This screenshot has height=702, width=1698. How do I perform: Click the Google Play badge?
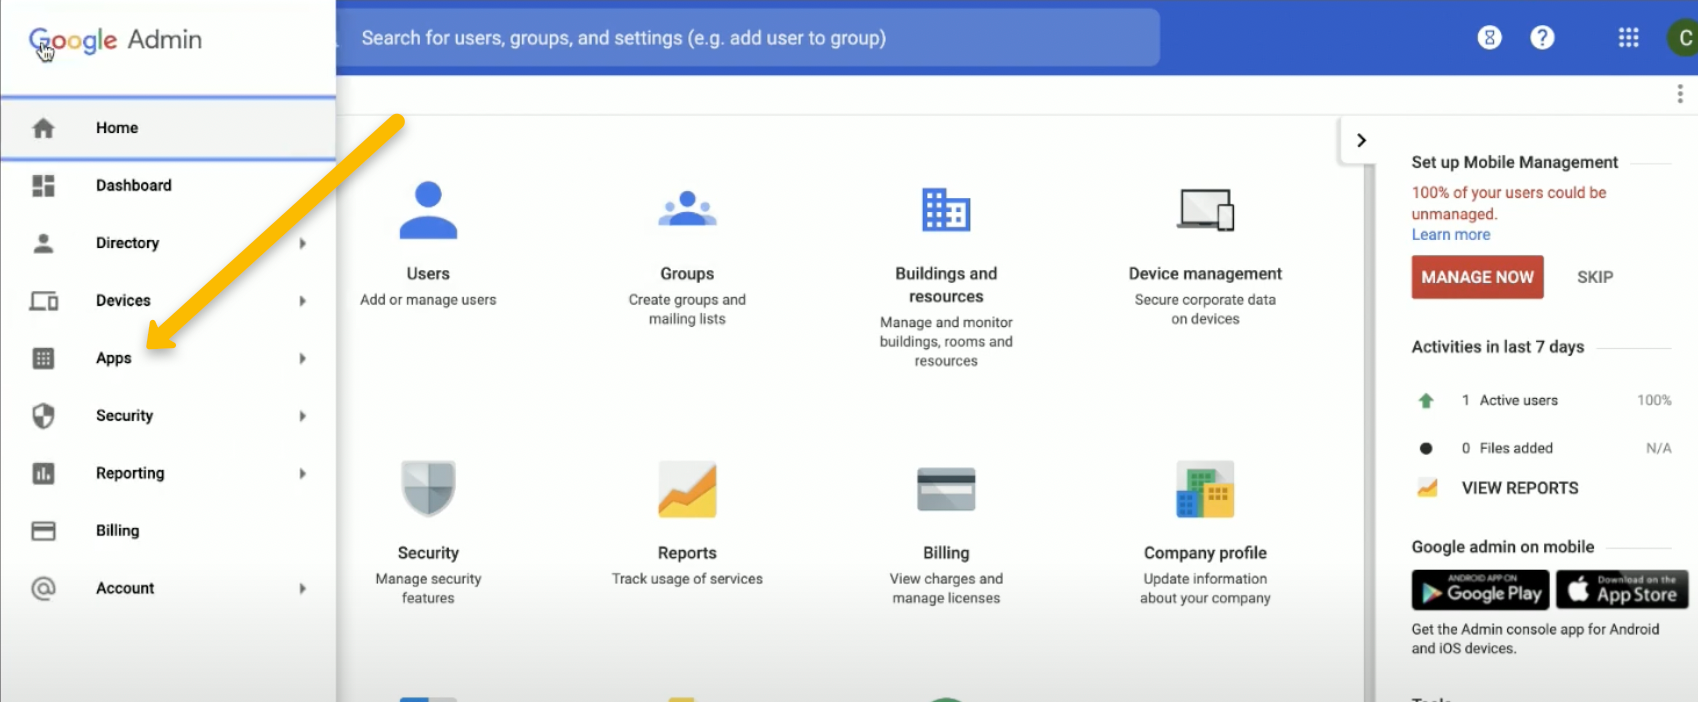[1480, 590]
